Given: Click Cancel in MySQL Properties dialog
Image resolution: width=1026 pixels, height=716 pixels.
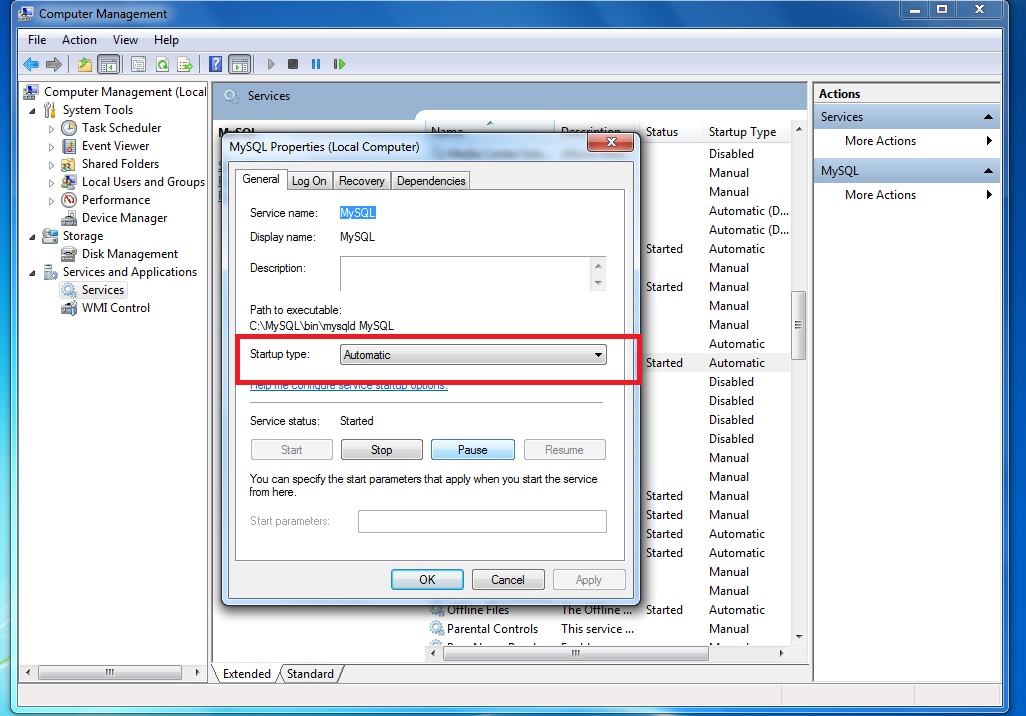Looking at the screenshot, I should click(x=508, y=580).
